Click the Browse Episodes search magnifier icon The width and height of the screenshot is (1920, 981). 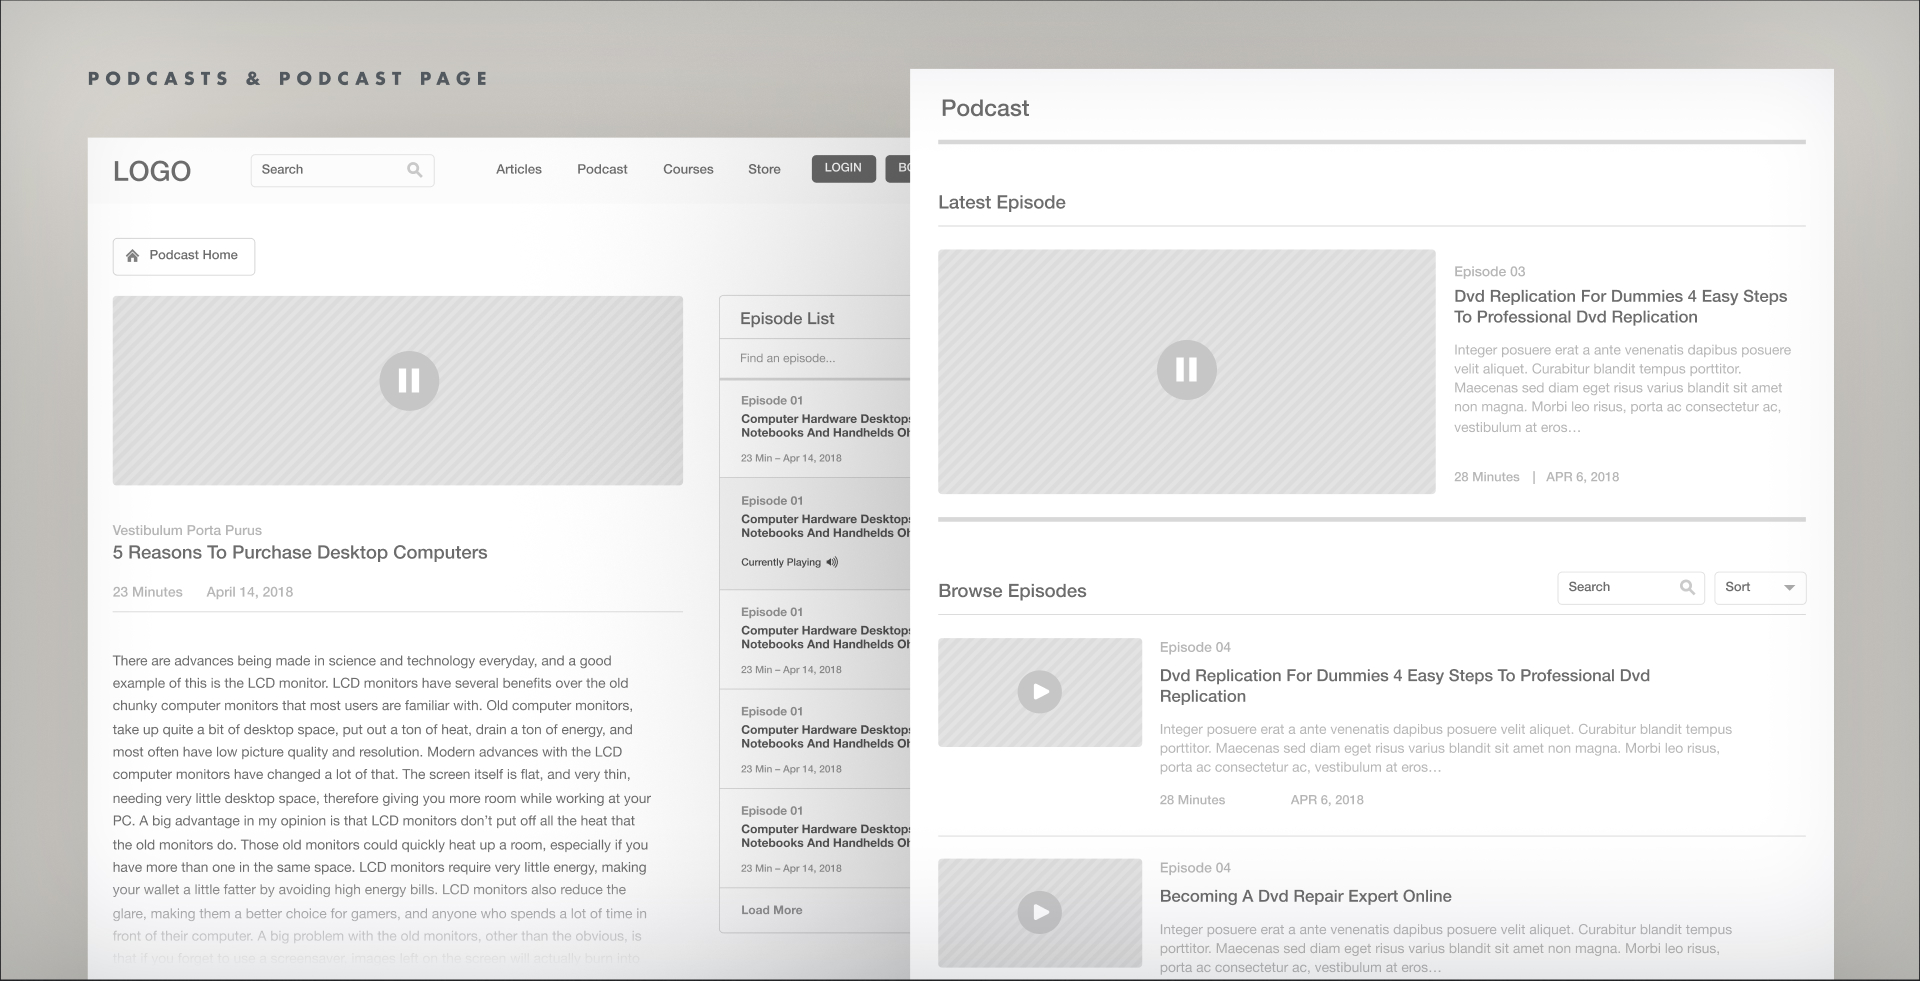pyautogui.click(x=1687, y=588)
